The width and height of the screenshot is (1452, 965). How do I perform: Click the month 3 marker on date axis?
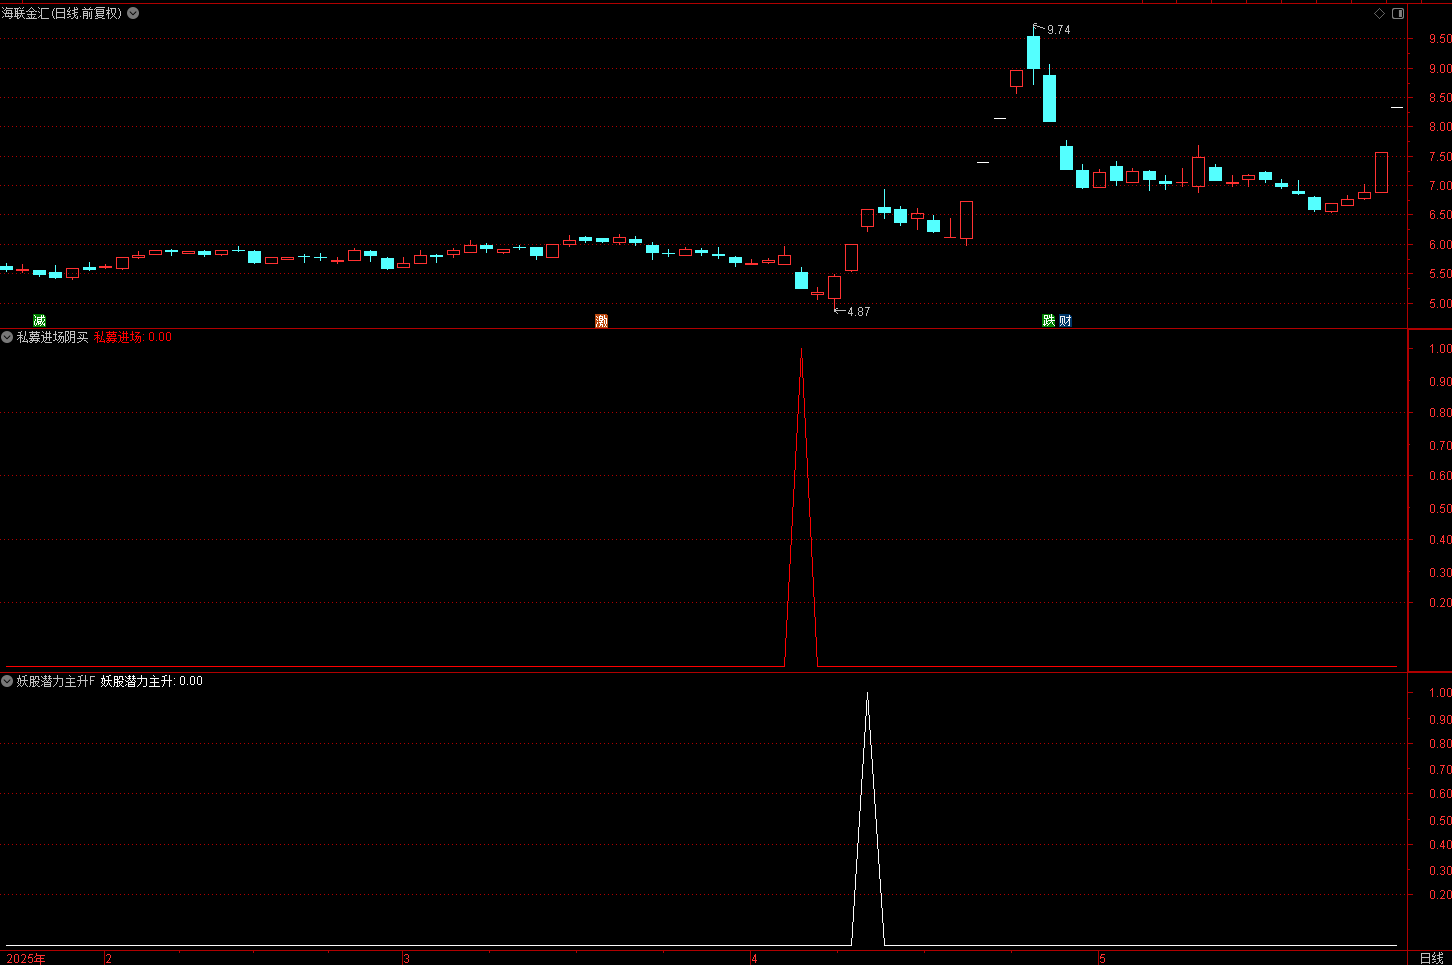click(x=406, y=958)
